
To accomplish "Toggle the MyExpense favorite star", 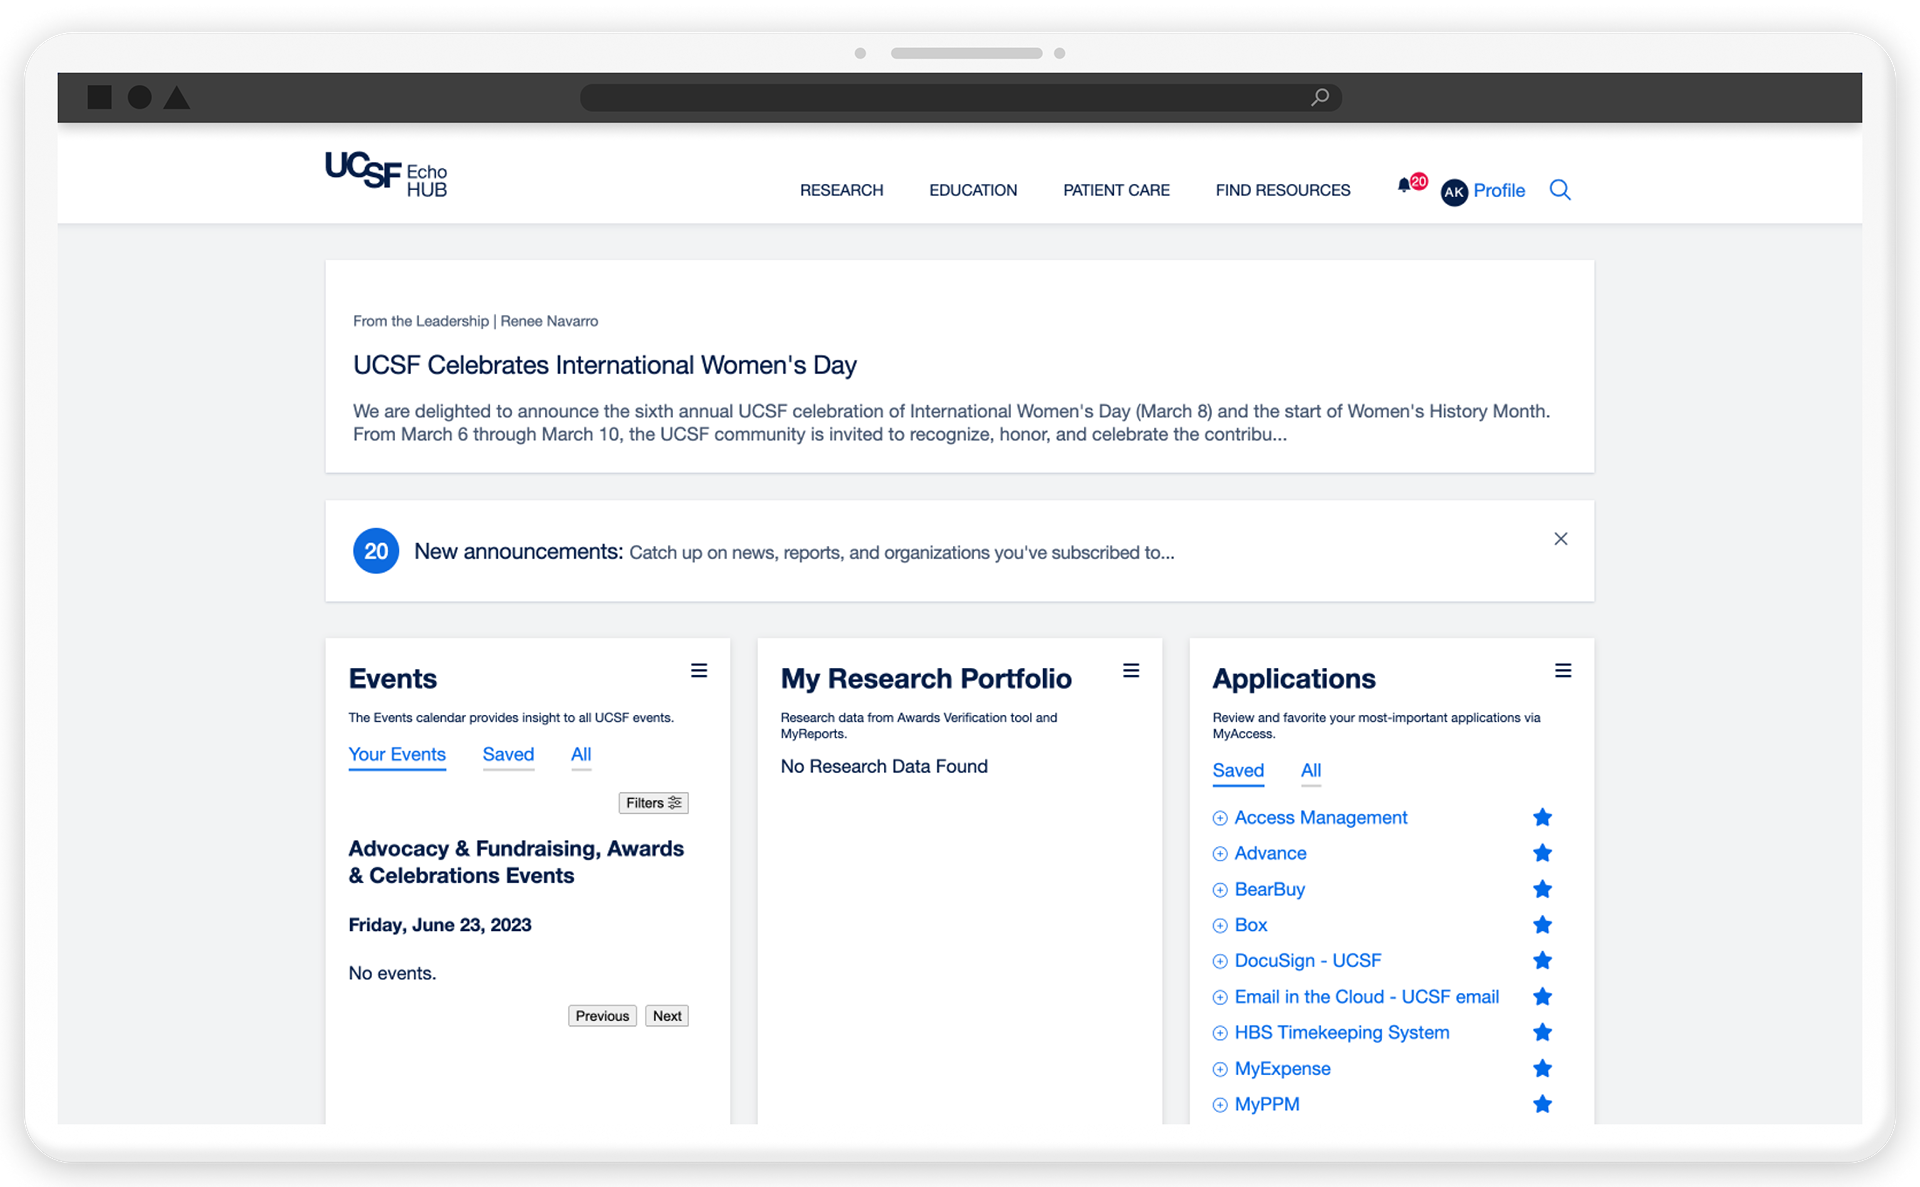I will pos(1542,1069).
